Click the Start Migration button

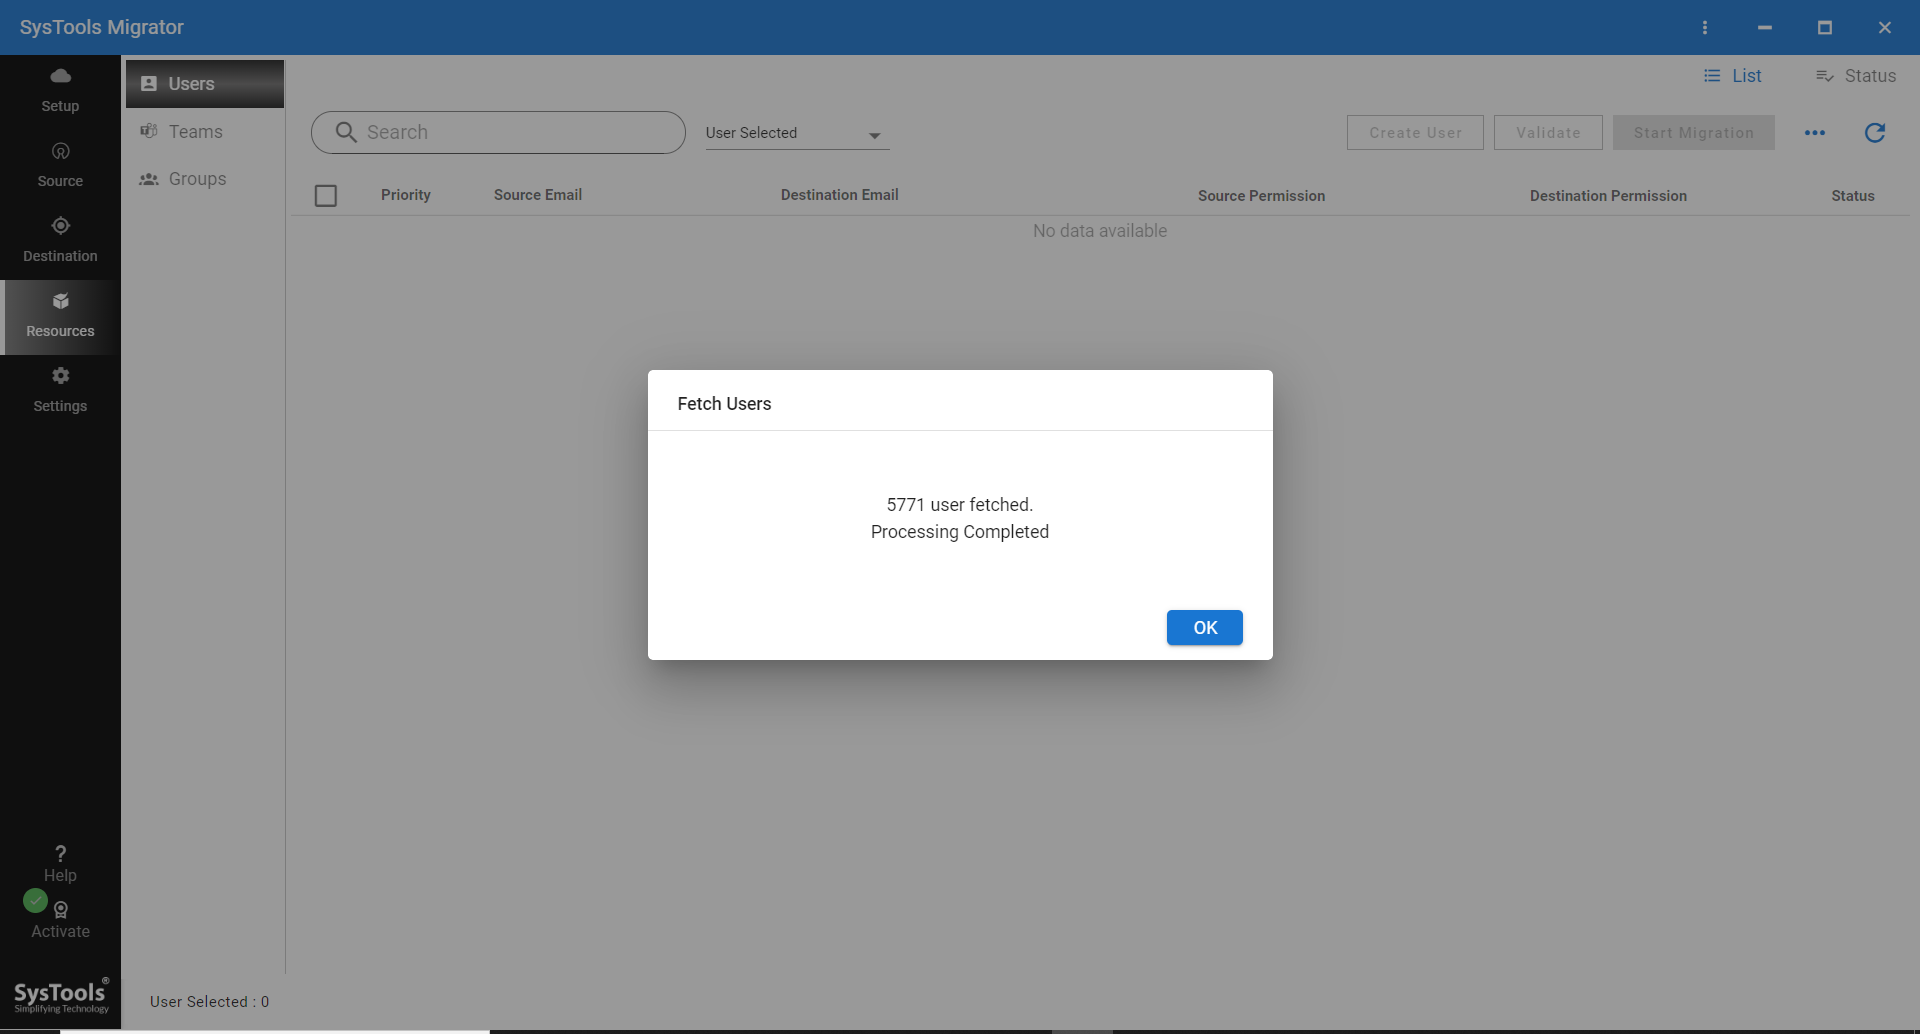1693,133
